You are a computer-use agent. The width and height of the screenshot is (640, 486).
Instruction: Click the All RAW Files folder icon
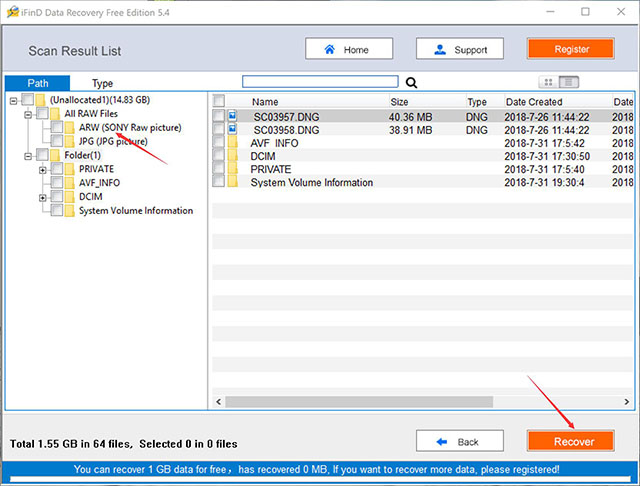click(55, 114)
